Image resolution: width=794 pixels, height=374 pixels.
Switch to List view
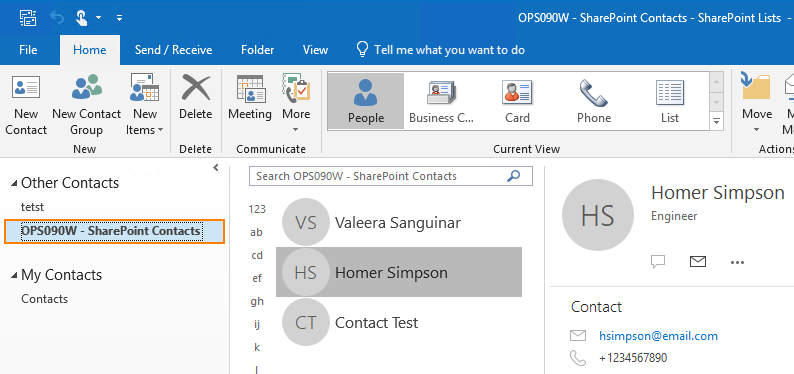pyautogui.click(x=669, y=101)
